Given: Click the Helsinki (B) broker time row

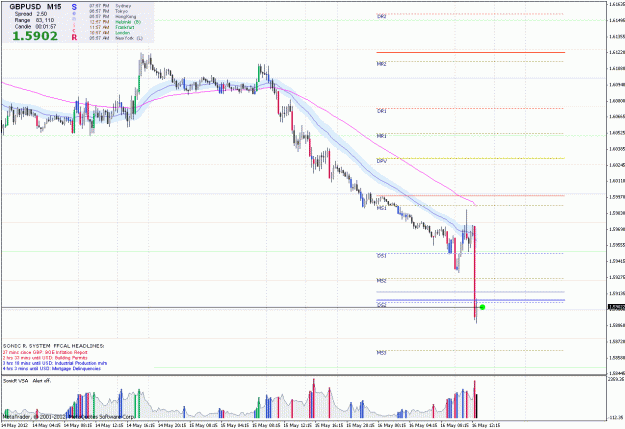Looking at the screenshot, I should point(115,22).
